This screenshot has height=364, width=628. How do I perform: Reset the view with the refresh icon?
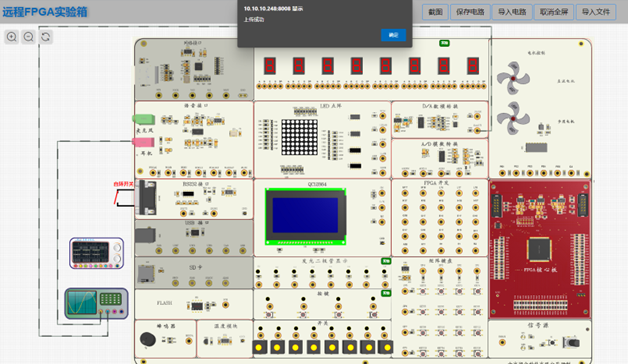pos(46,37)
